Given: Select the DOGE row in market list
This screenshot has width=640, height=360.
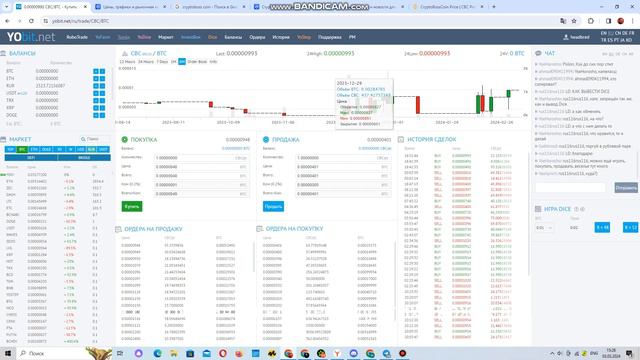Looking at the screenshot, I should pos(57,221).
